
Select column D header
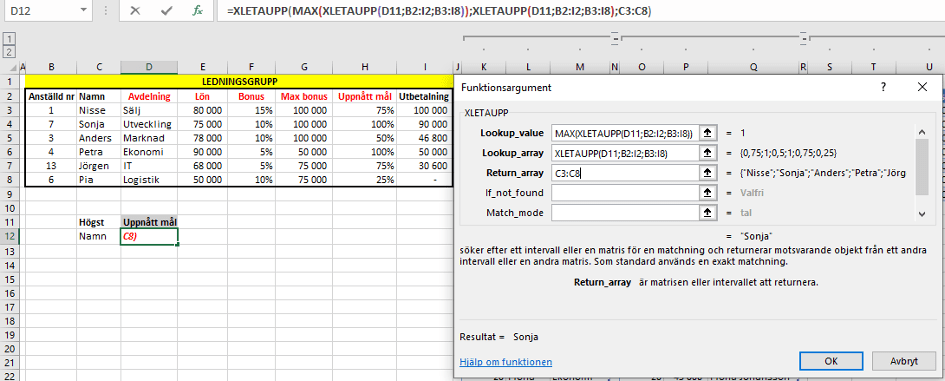click(149, 67)
